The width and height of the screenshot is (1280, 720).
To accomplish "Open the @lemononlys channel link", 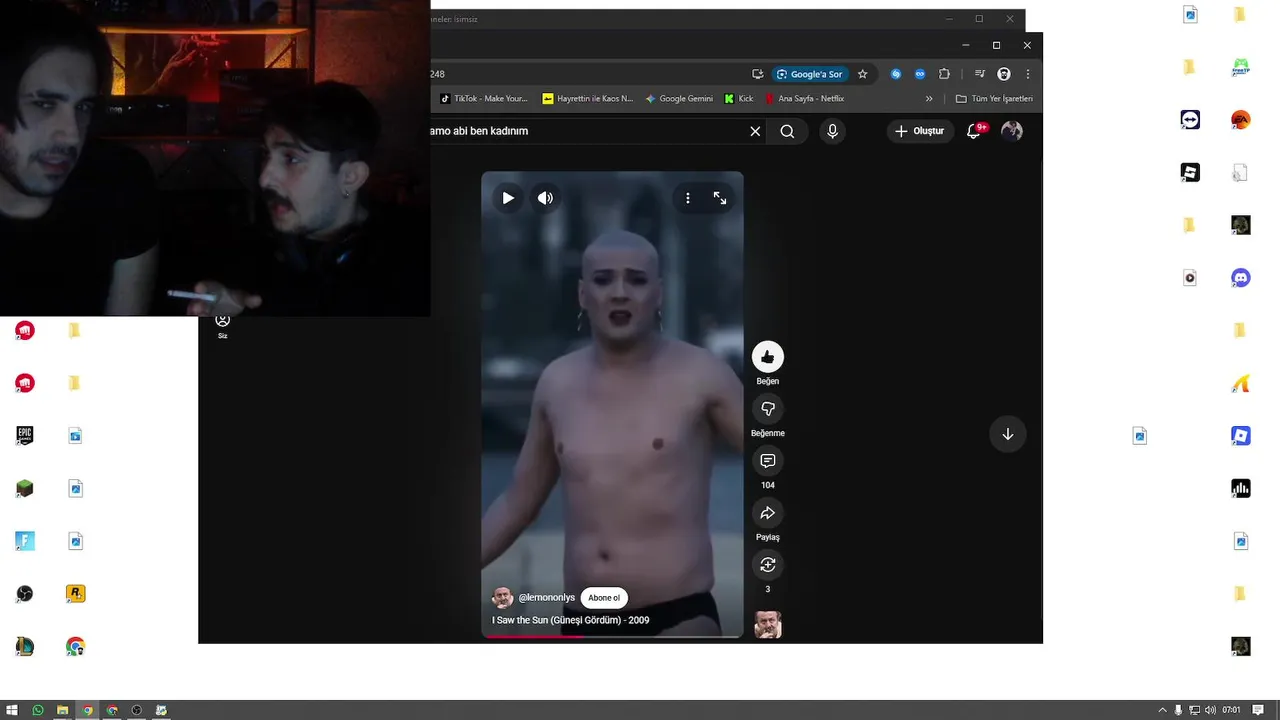I will [x=547, y=598].
